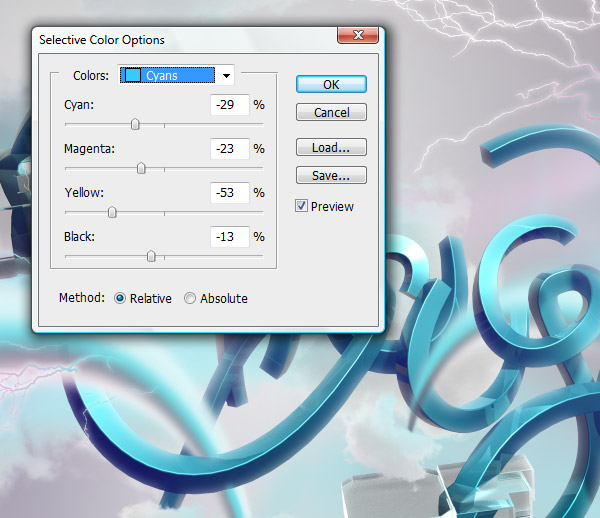Close the Selective Color Options dialog

358,35
